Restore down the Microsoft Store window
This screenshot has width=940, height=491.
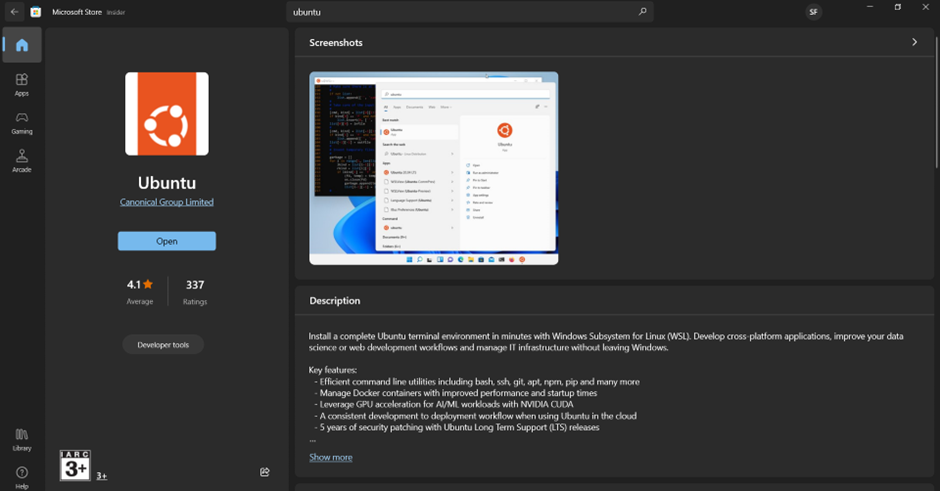click(x=897, y=7)
